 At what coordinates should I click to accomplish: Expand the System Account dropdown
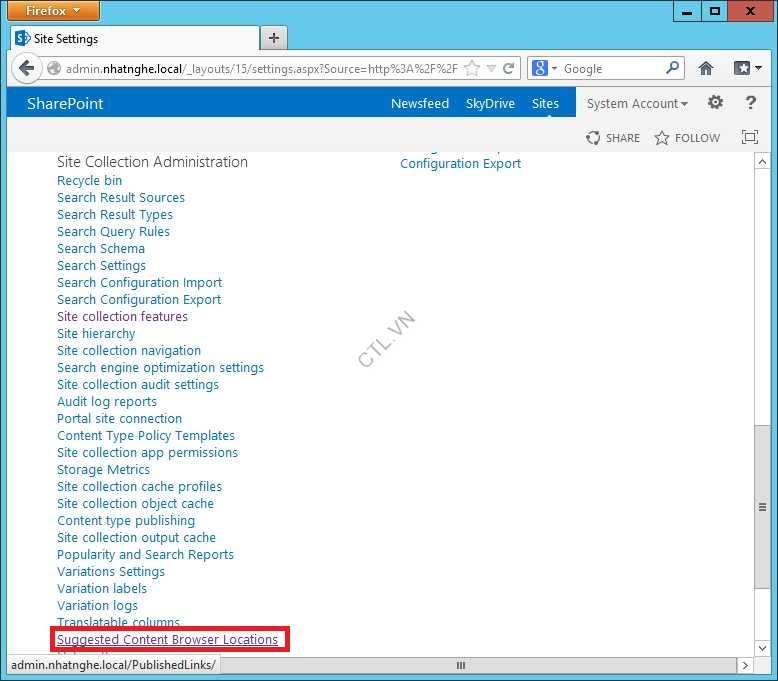[637, 103]
